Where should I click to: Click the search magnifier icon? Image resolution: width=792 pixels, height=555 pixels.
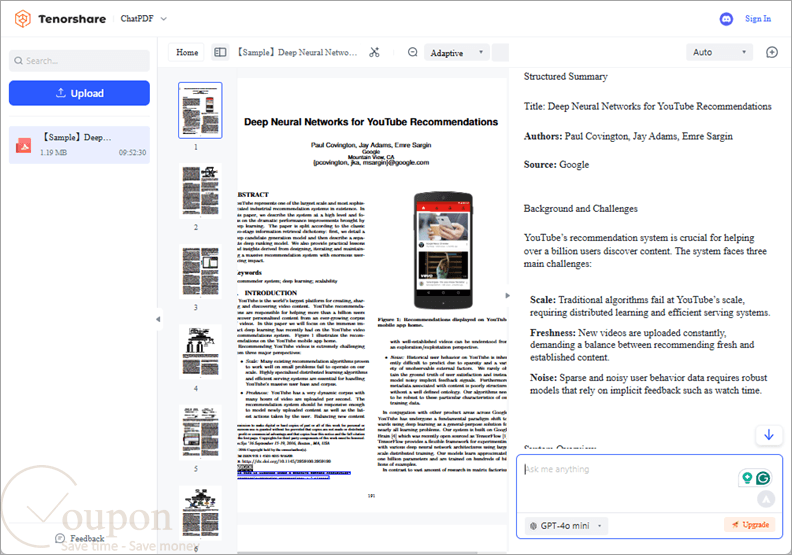click(x=18, y=61)
